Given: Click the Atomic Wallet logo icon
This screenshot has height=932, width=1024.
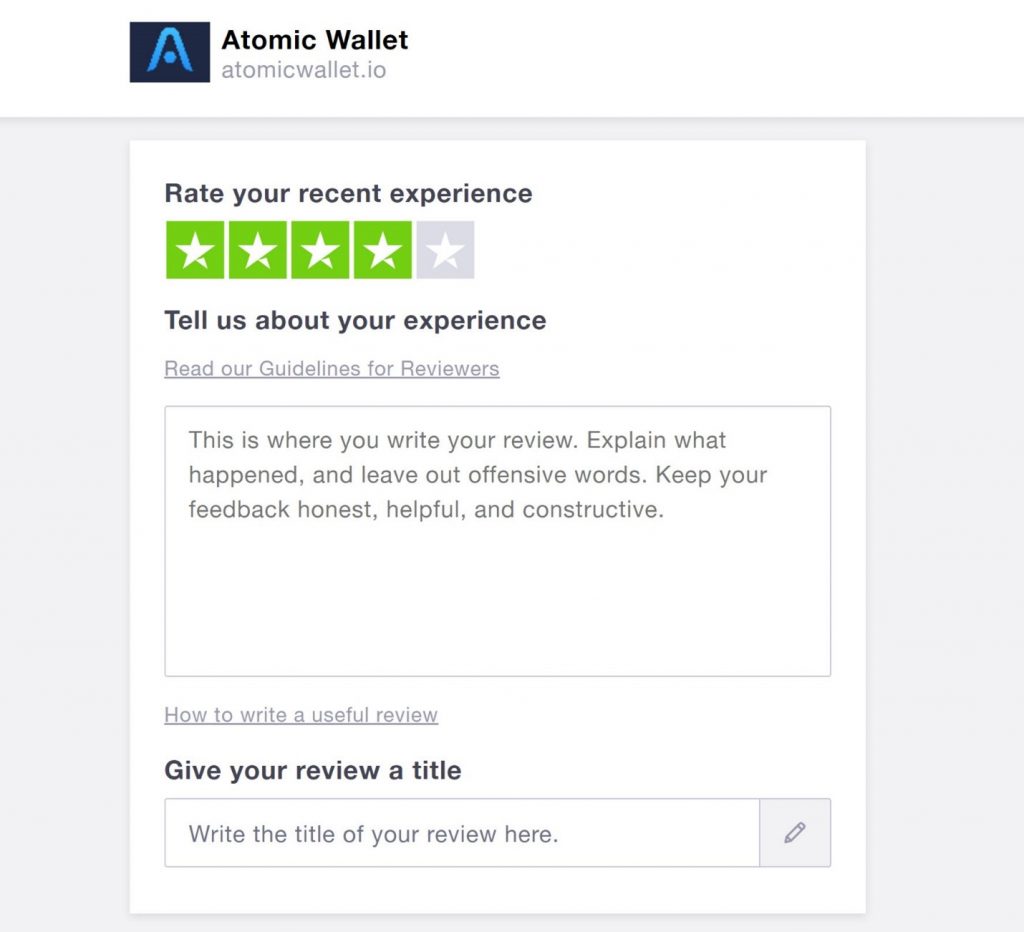Looking at the screenshot, I should click(170, 52).
